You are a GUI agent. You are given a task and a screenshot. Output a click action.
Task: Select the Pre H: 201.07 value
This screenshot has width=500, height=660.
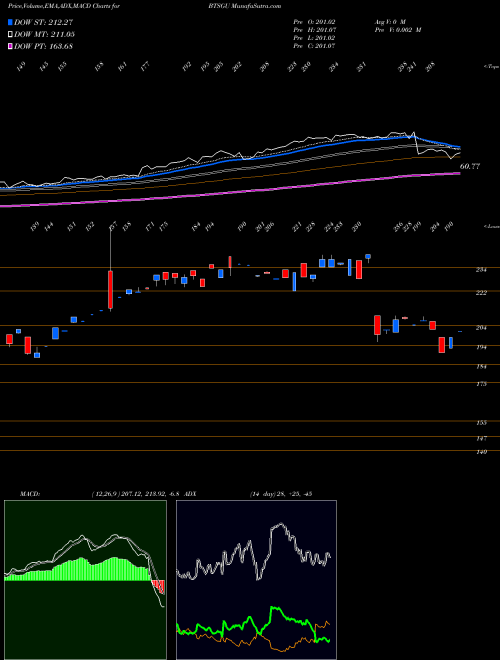(314, 30)
